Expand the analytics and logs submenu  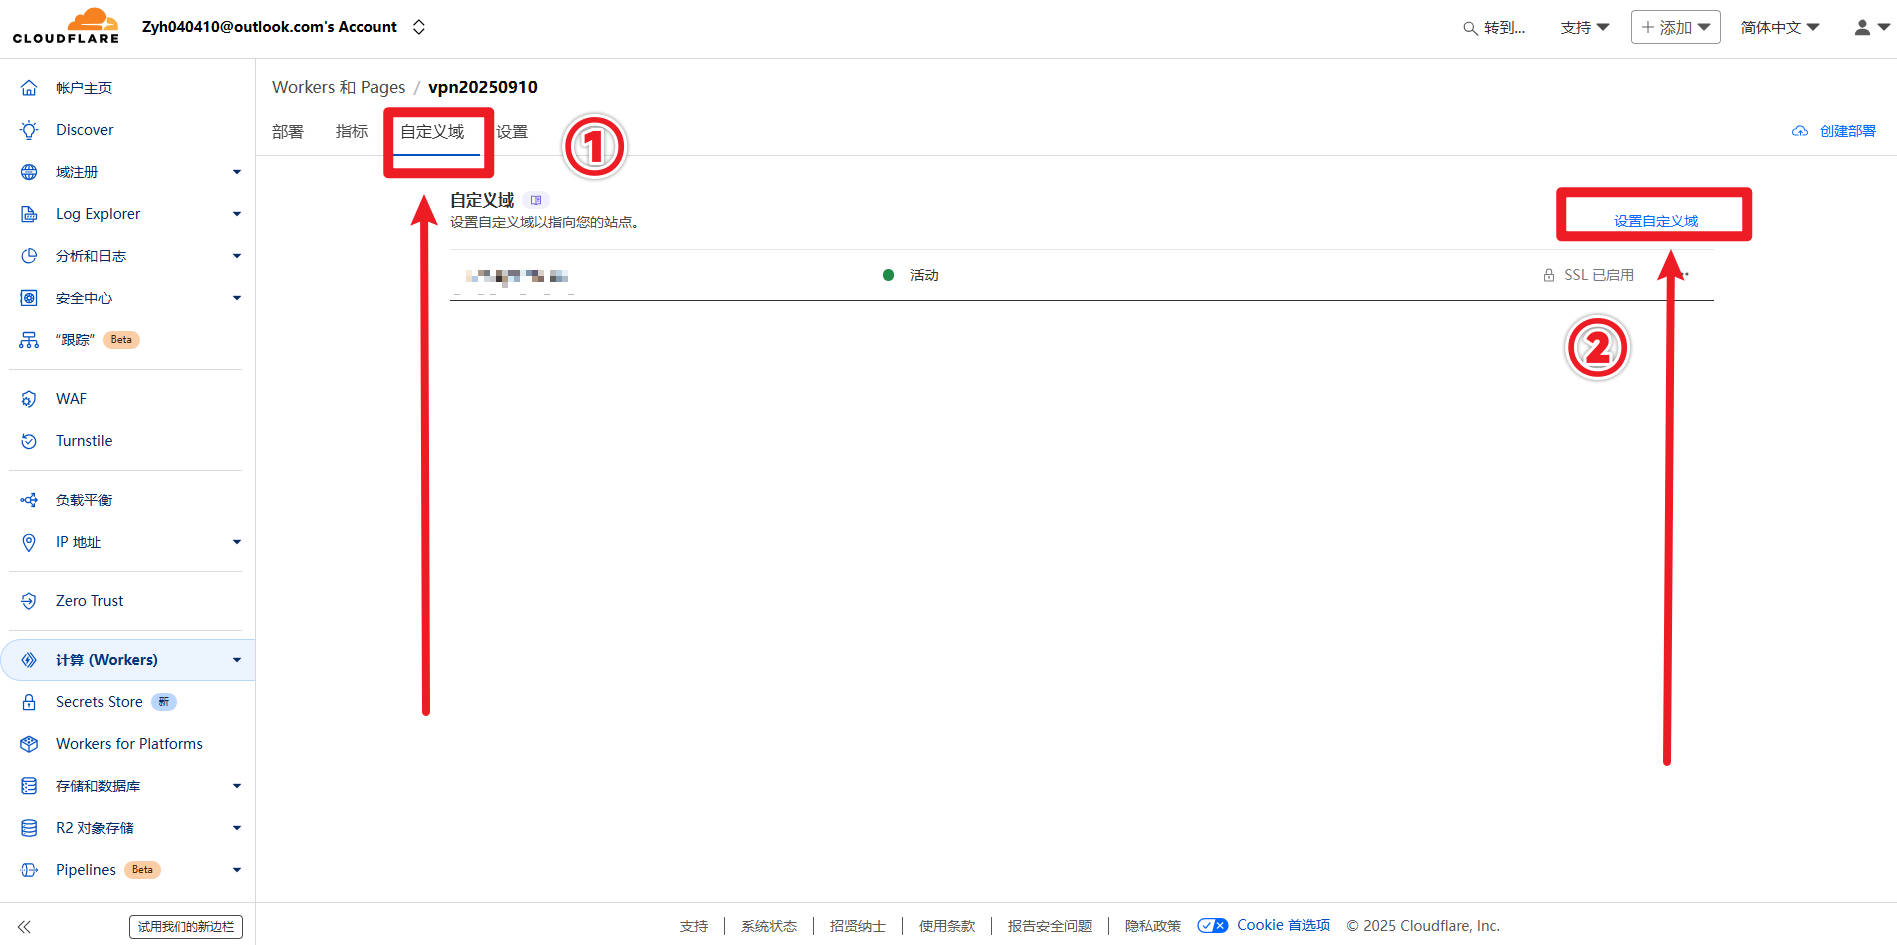pos(237,256)
